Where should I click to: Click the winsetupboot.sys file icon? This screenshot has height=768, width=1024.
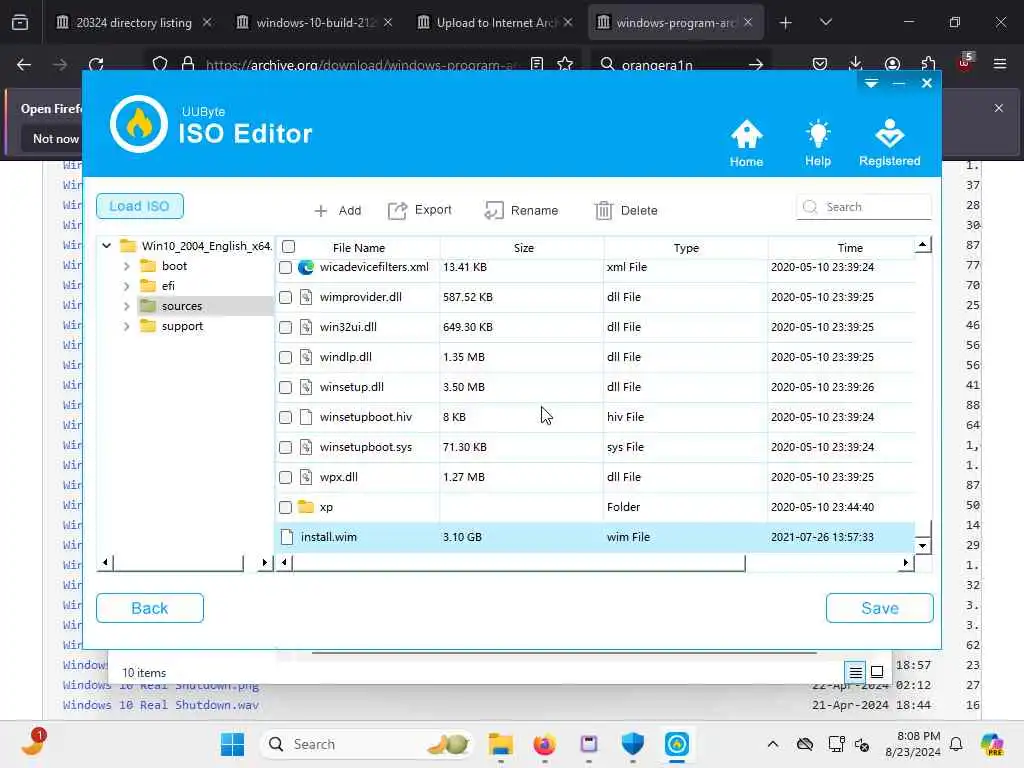click(x=306, y=447)
